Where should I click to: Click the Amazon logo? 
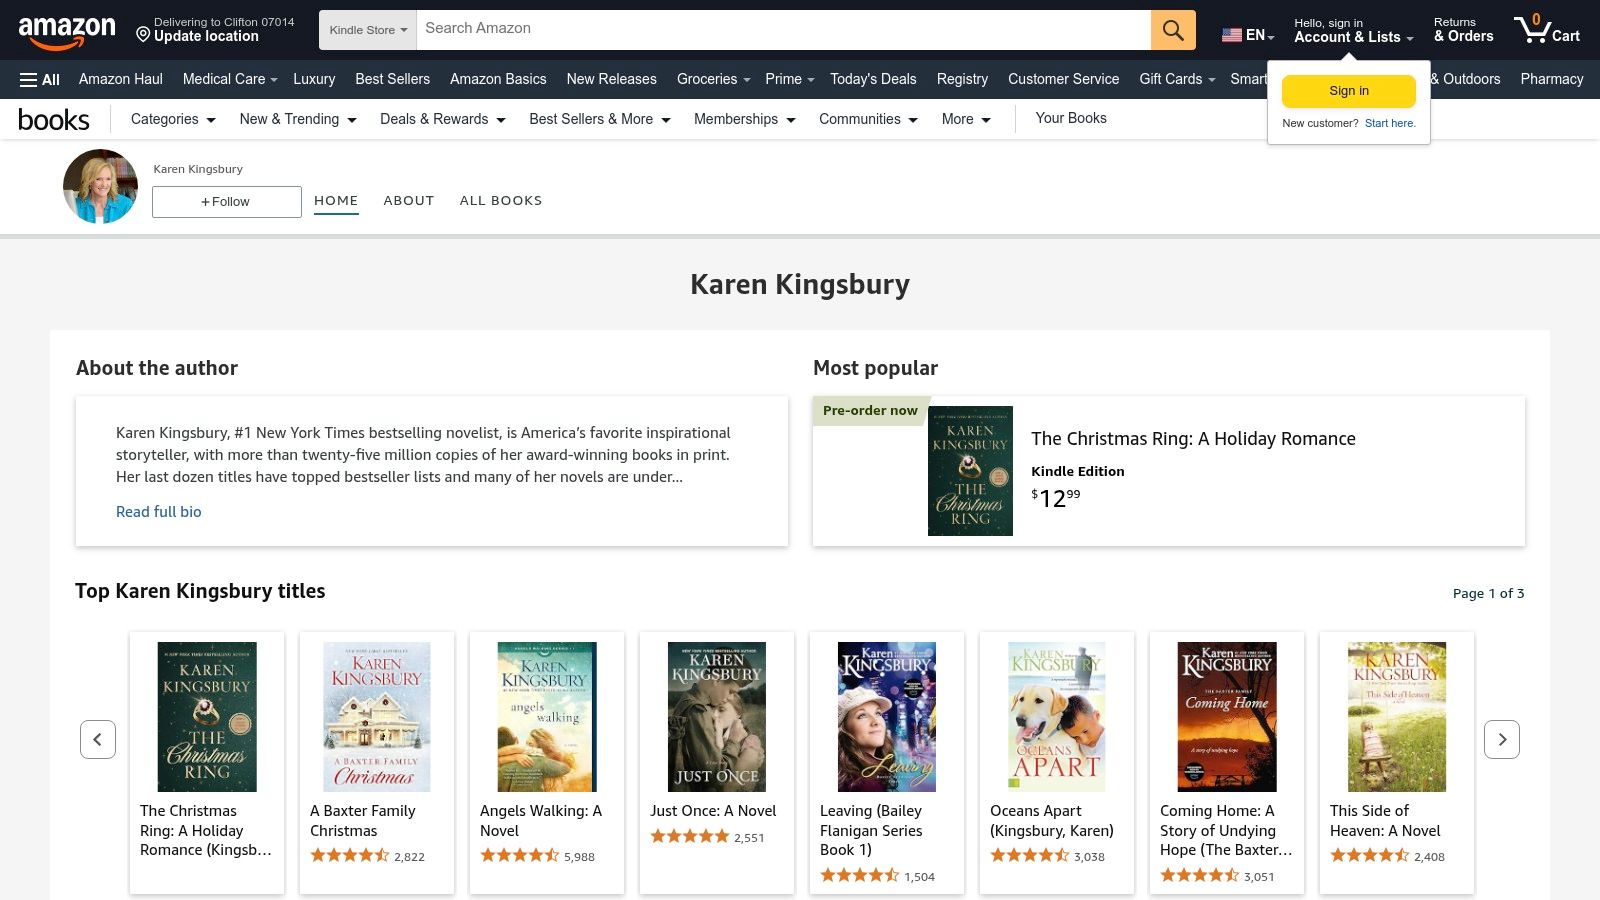click(x=67, y=31)
